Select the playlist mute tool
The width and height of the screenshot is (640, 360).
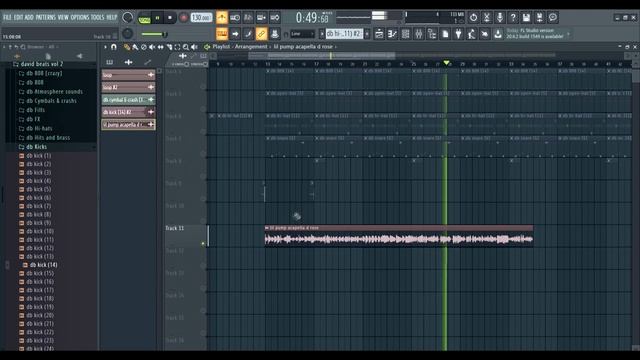pyautogui.click(x=152, y=47)
